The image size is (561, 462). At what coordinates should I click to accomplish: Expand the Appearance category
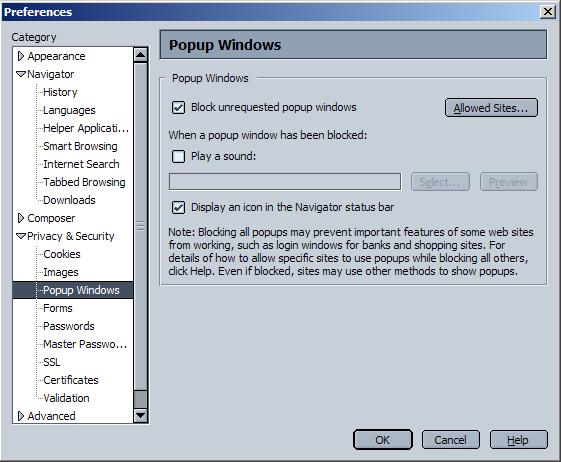point(21,56)
